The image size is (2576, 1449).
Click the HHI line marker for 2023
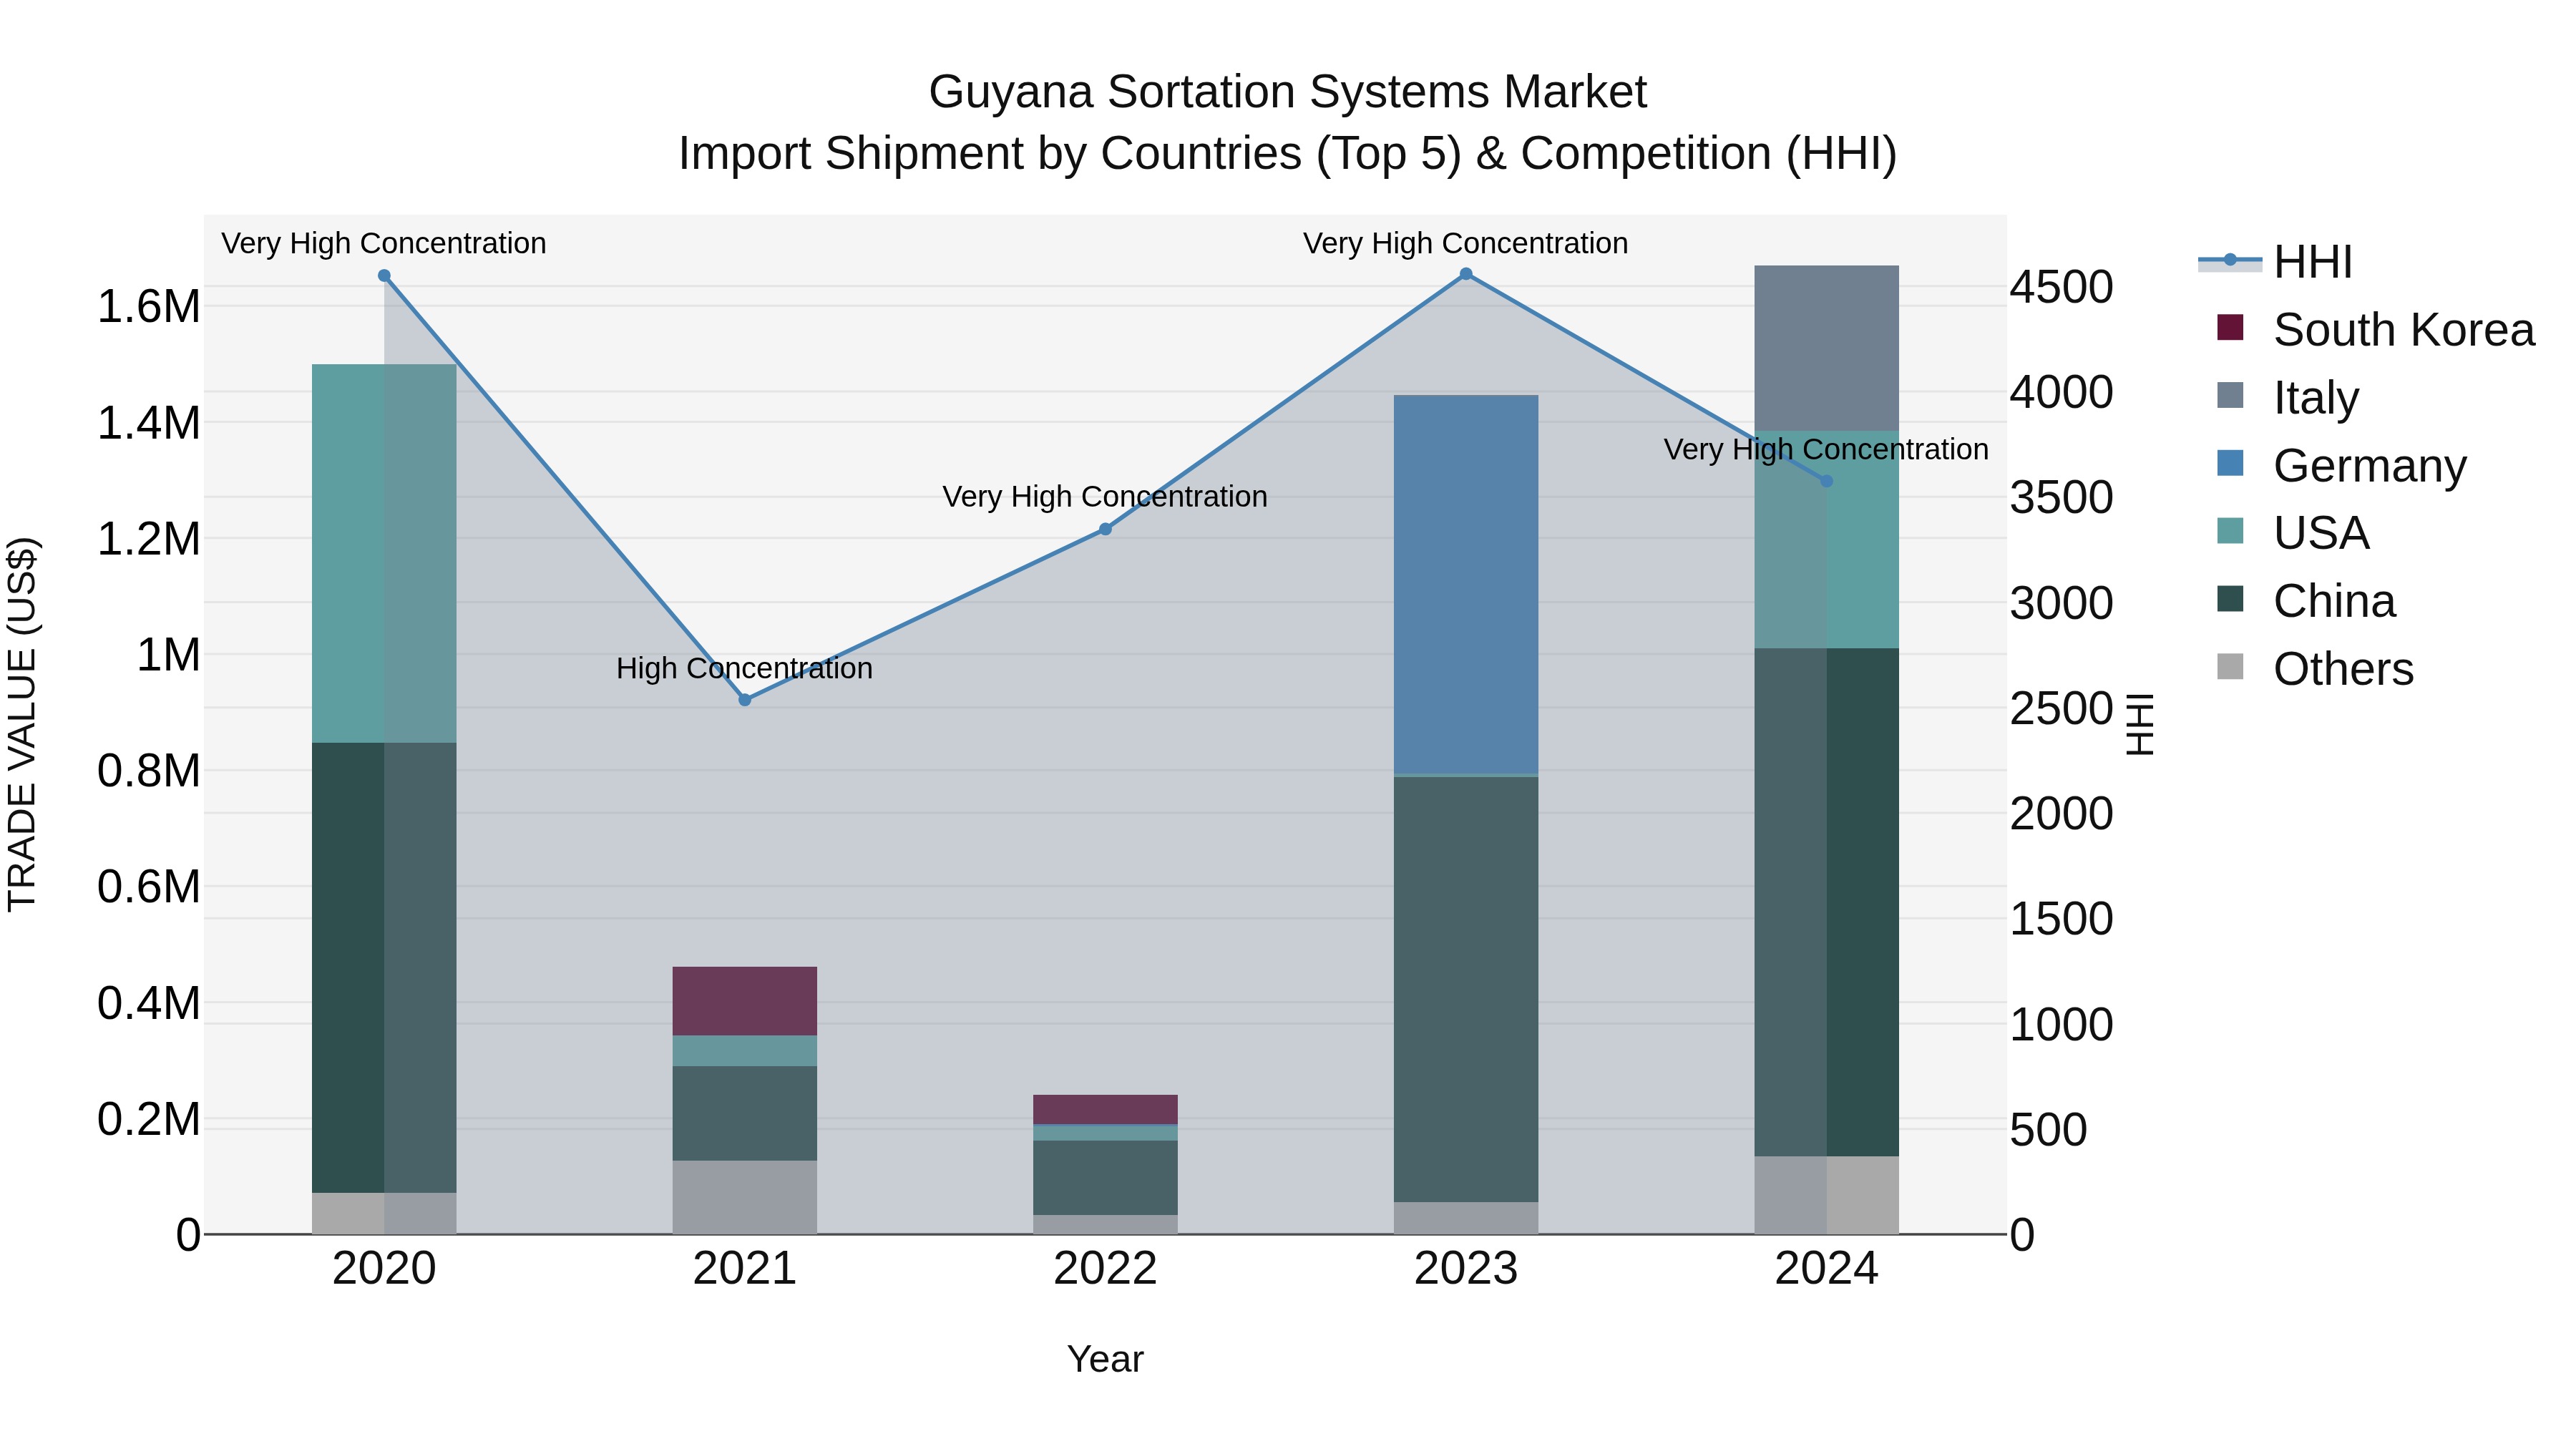[1466, 274]
